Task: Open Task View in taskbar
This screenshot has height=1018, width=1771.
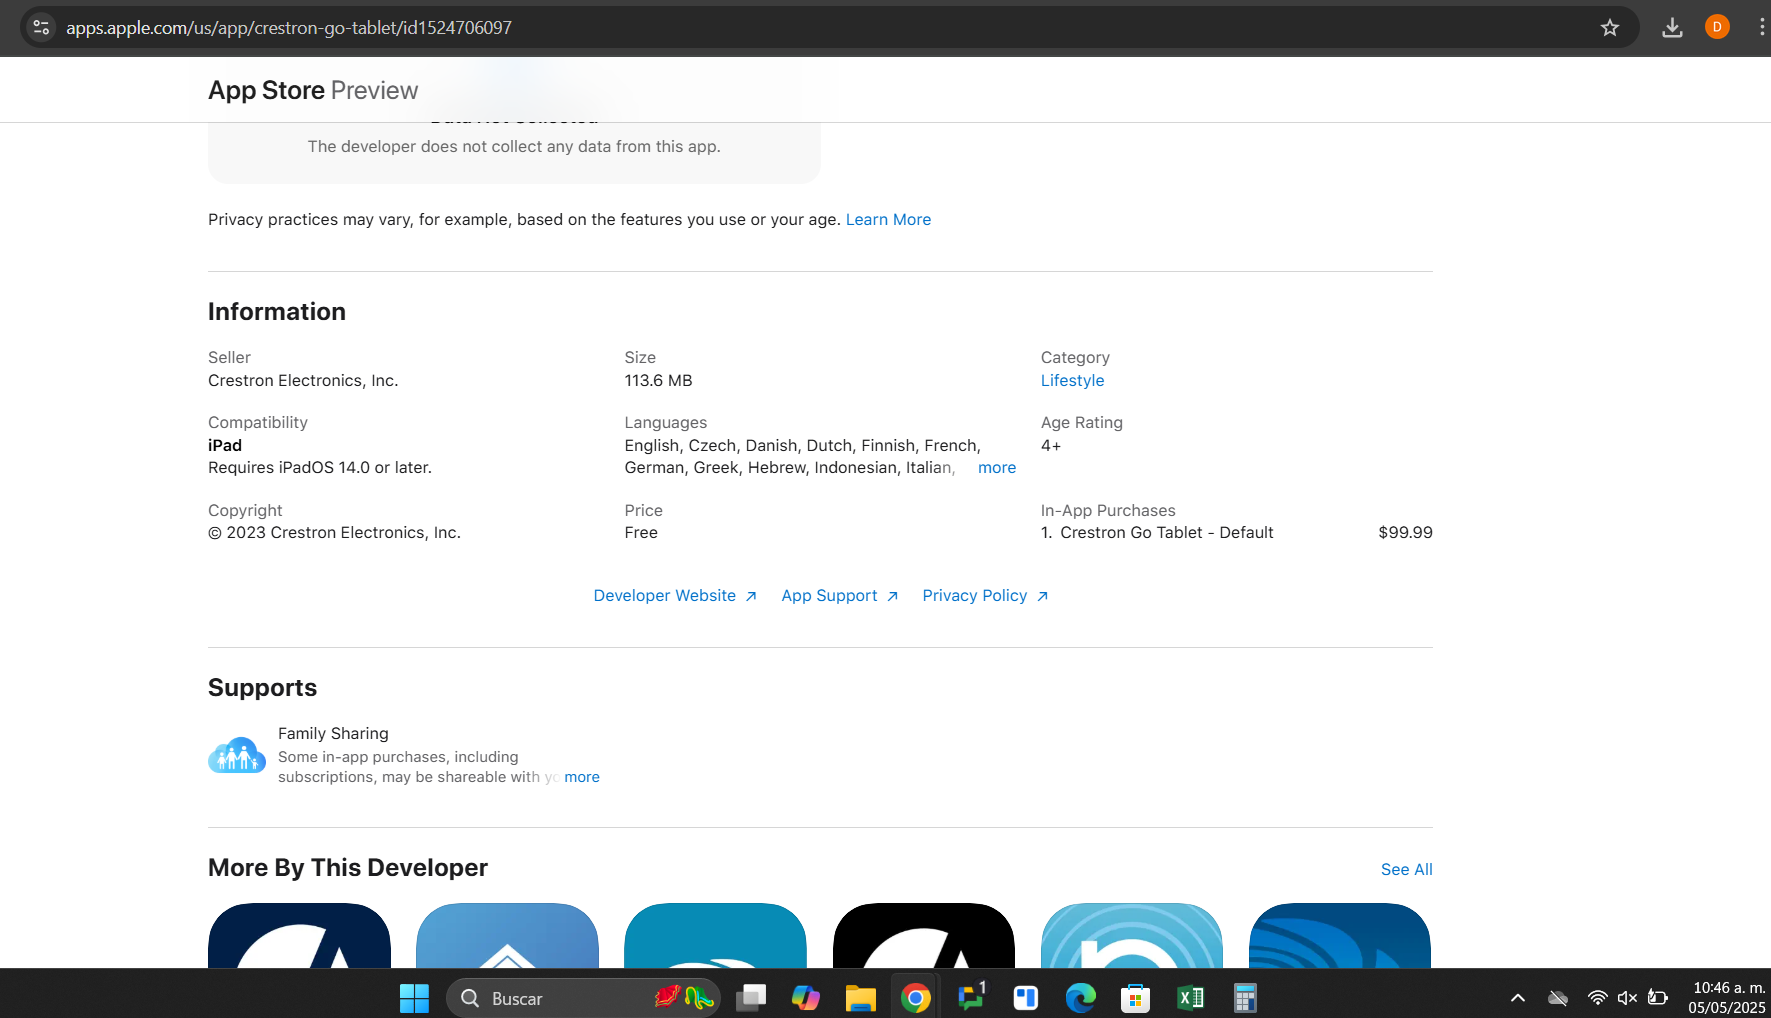Action: coord(751,998)
